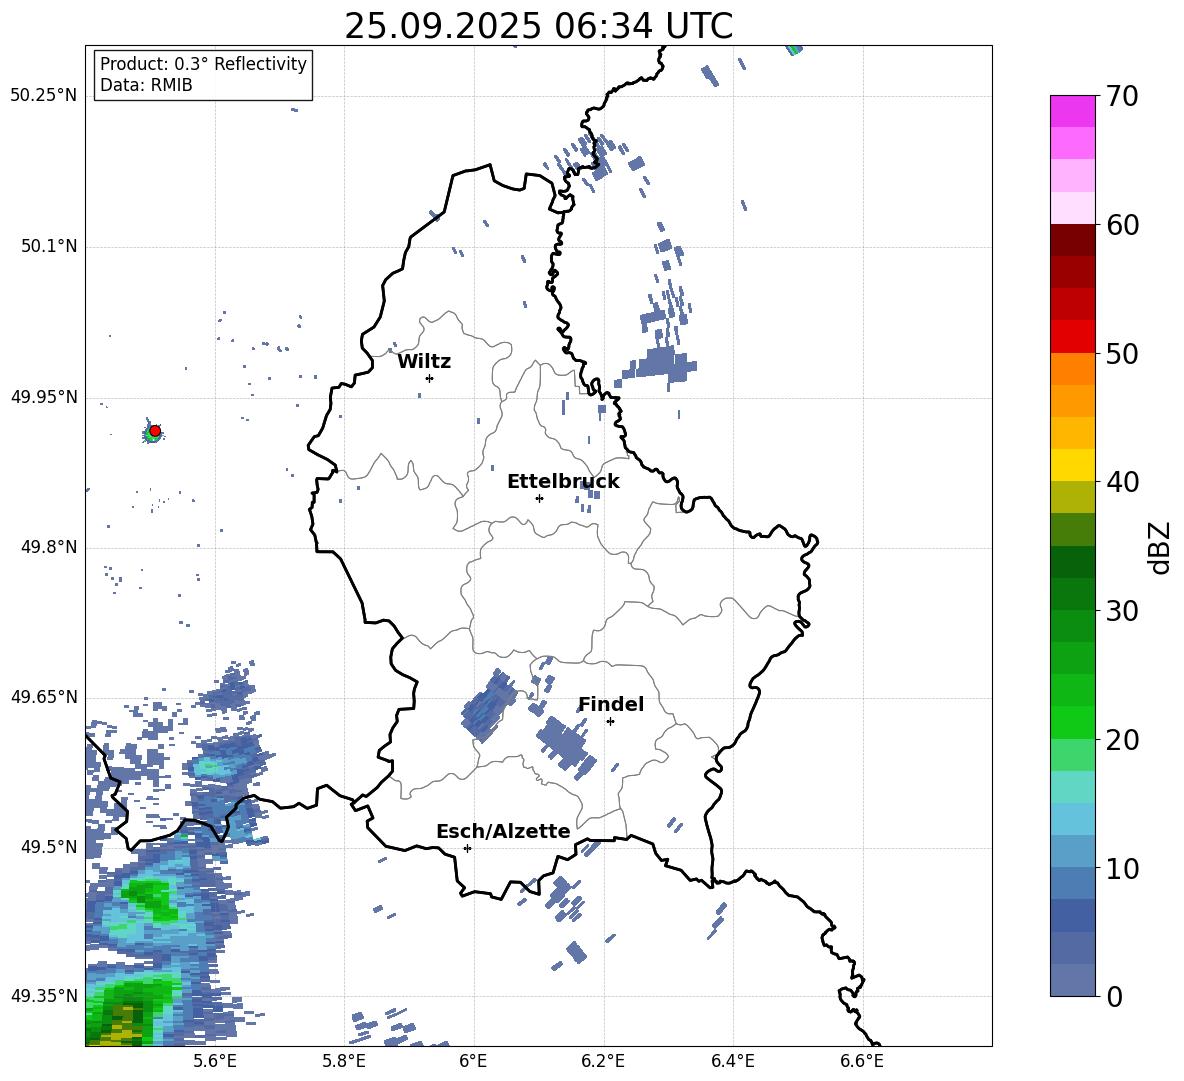Click the yellow colorbar segment at 40
The image size is (1184, 1081).
click(x=1072, y=465)
